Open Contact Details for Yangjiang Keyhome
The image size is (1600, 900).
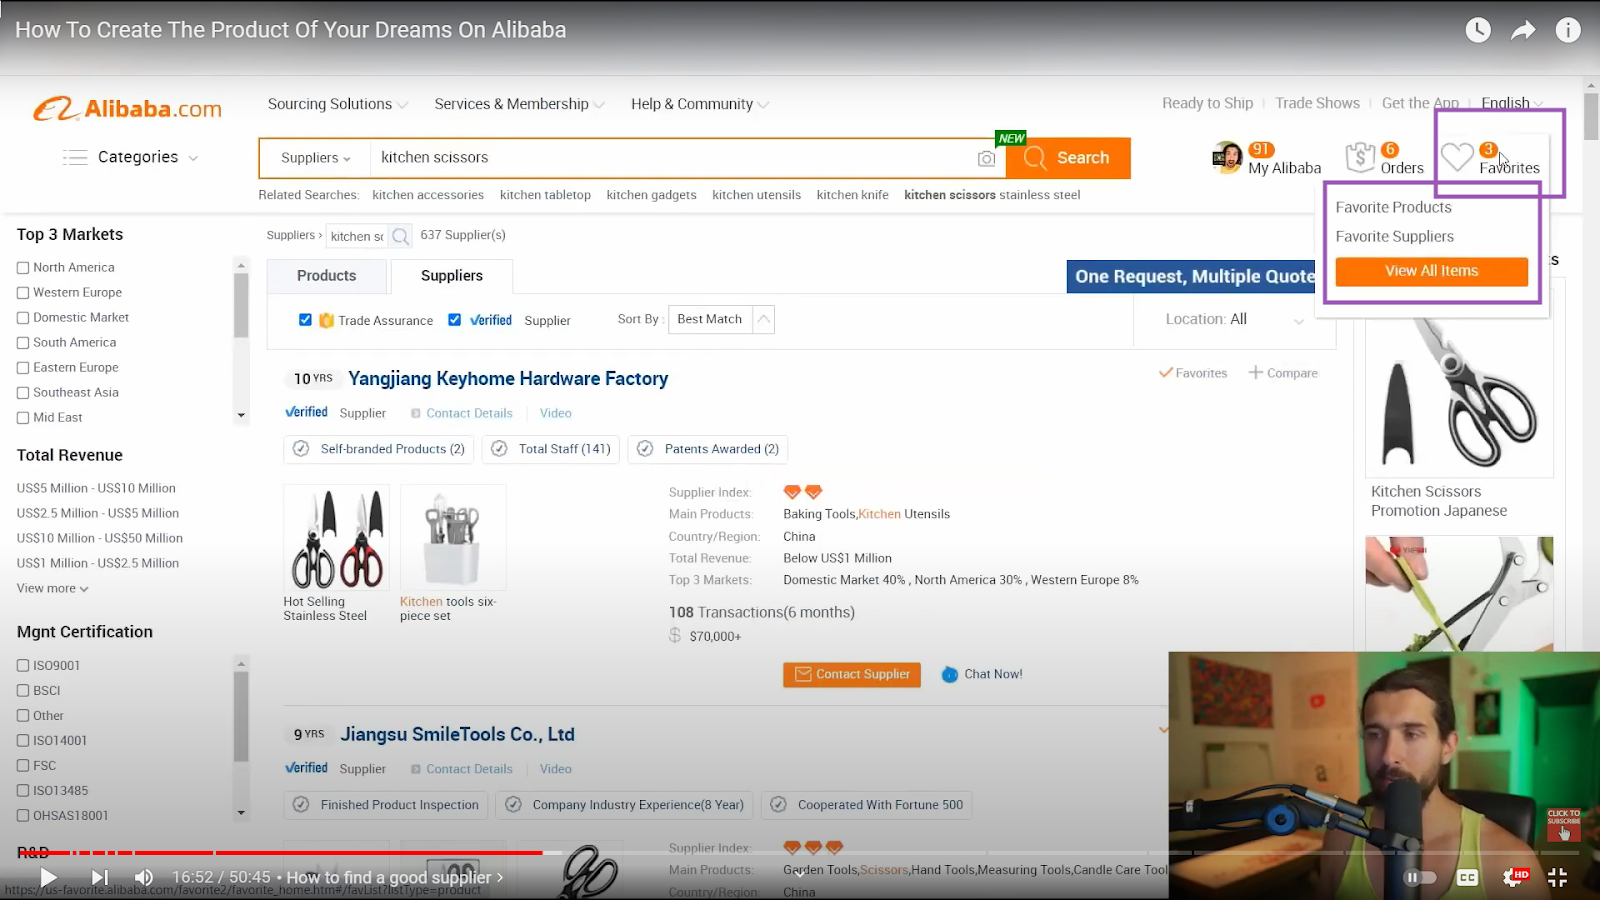pos(469,413)
